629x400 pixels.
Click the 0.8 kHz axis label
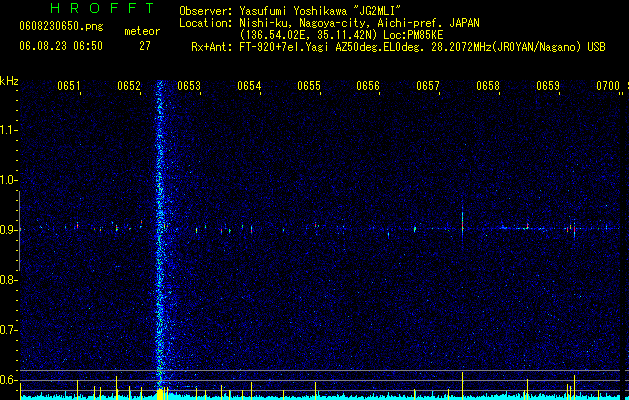click(8, 280)
